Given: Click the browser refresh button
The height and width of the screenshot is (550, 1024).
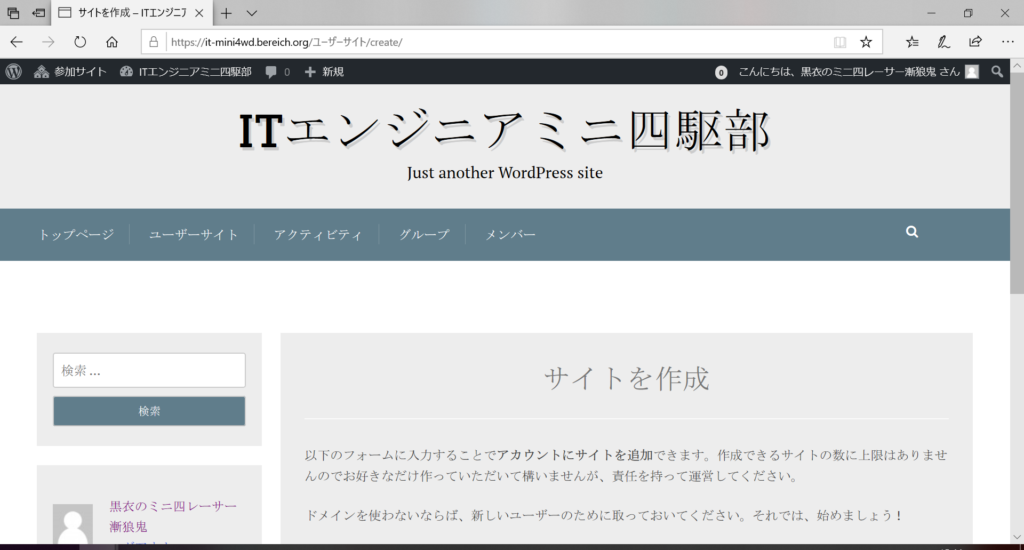Looking at the screenshot, I should 80,42.
